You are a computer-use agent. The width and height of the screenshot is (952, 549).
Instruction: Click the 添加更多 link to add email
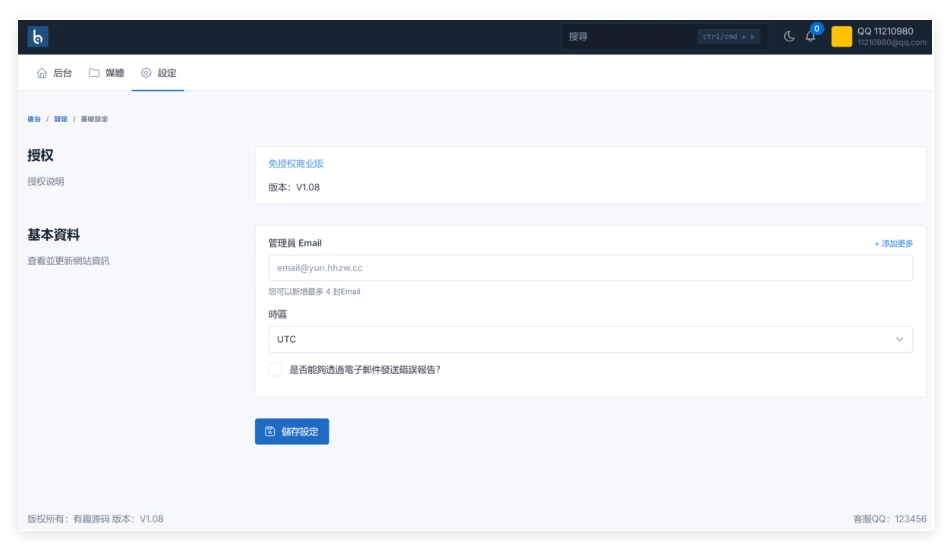pos(893,243)
